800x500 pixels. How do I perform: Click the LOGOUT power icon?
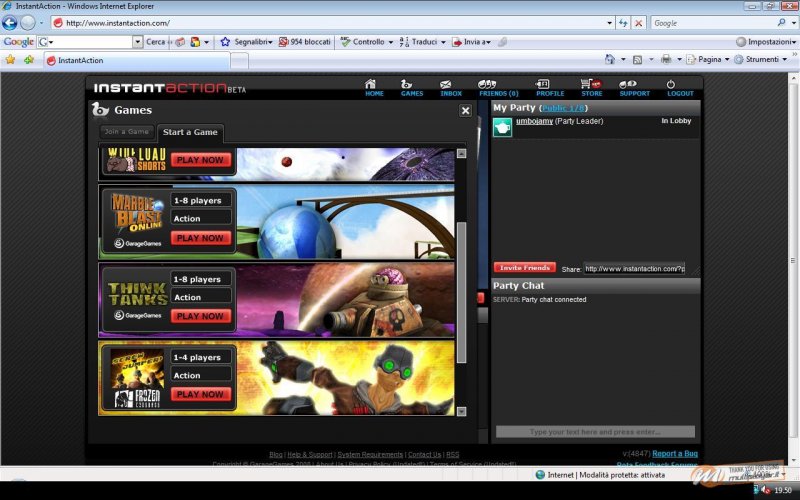point(680,87)
